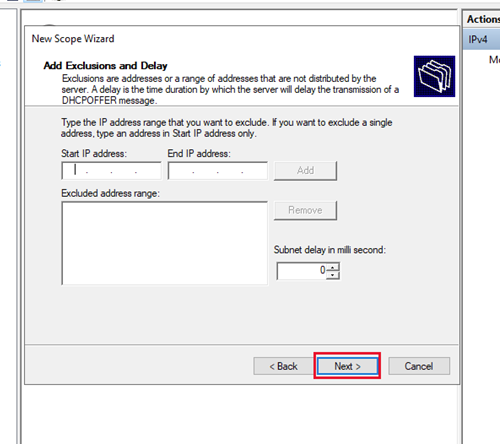Focus first octet of End IP address
This screenshot has height=444, width=500.
[x=182, y=171]
